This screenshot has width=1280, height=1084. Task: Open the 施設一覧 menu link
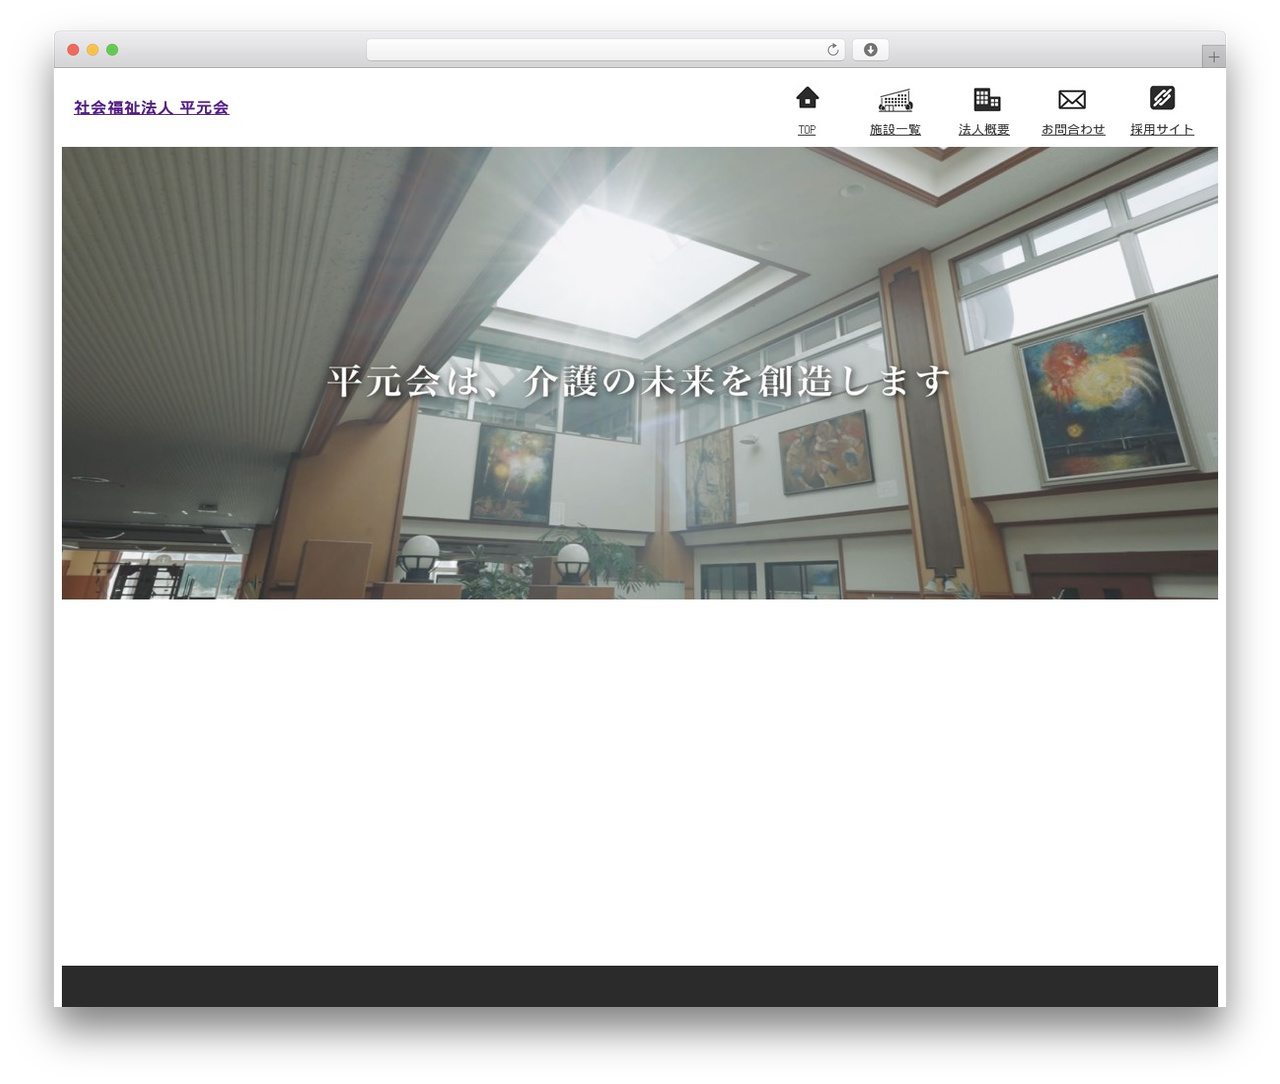(x=895, y=130)
